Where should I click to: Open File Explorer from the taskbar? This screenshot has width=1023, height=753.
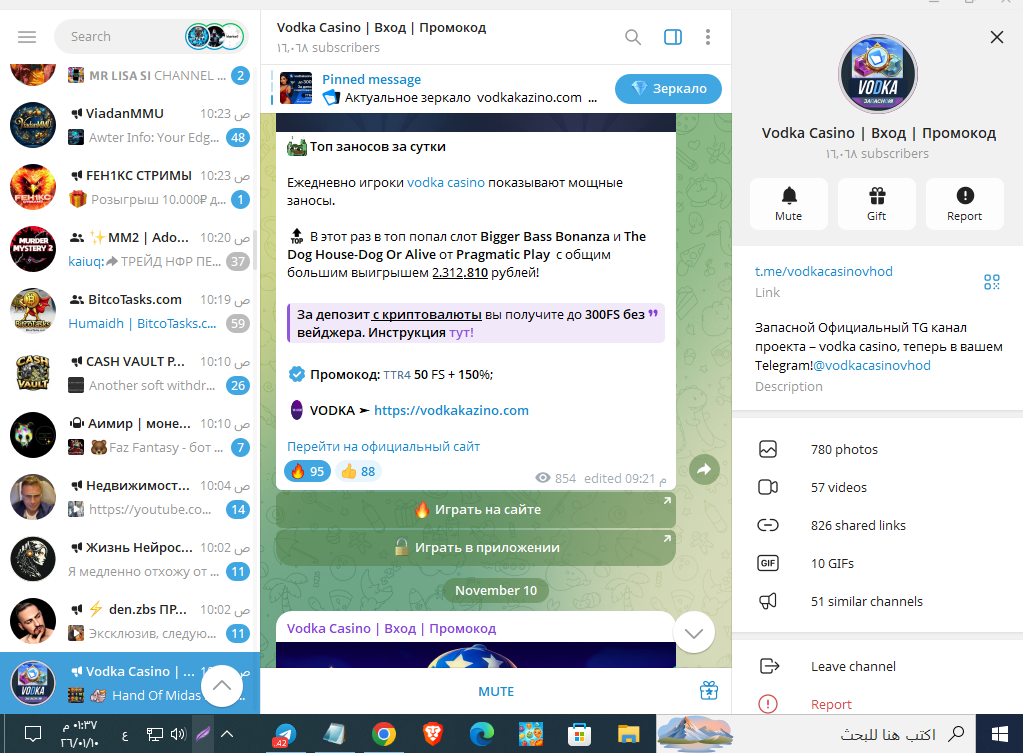pyautogui.click(x=628, y=735)
